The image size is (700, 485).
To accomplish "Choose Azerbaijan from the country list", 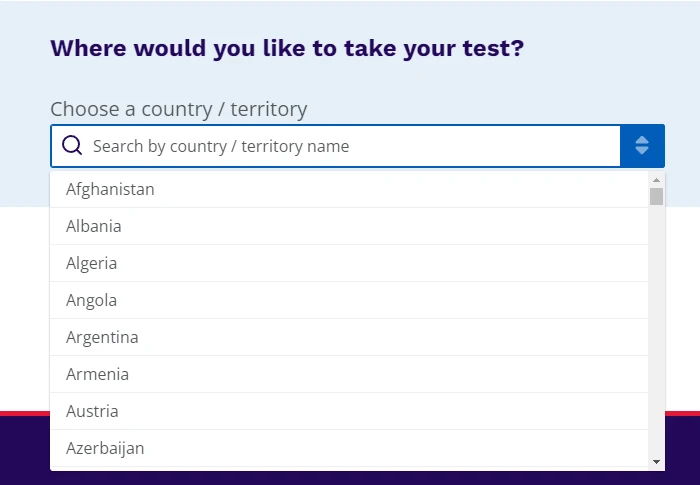I will coord(105,448).
